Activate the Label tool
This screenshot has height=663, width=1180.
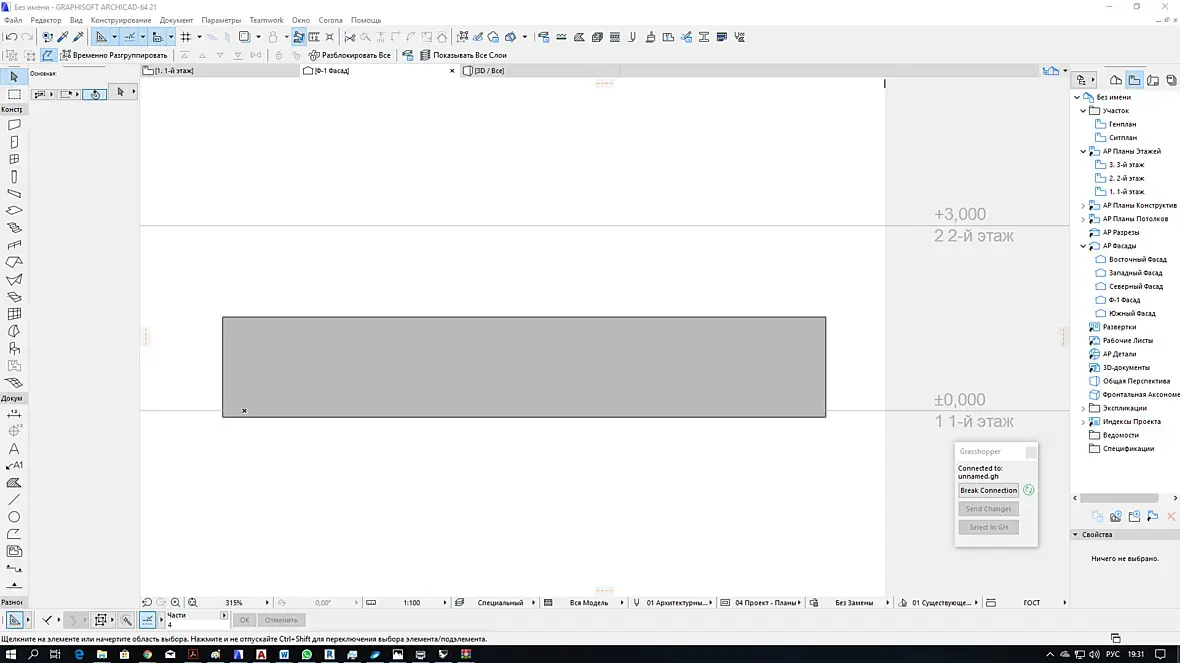coord(14,466)
